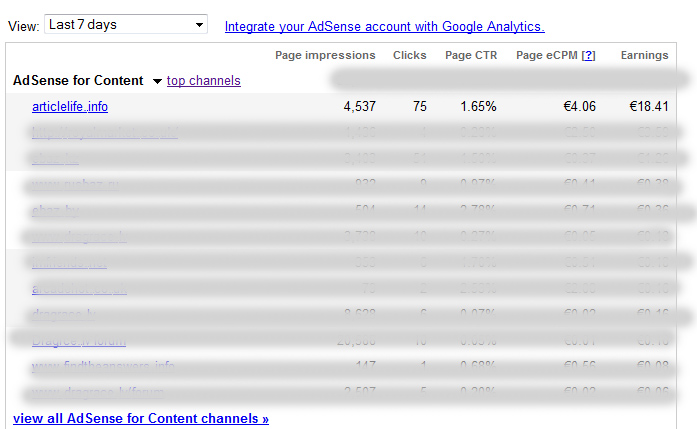Follow the Integrate AdSense with Google Analytics link
Screen dimensions: 697x429
click(385, 27)
